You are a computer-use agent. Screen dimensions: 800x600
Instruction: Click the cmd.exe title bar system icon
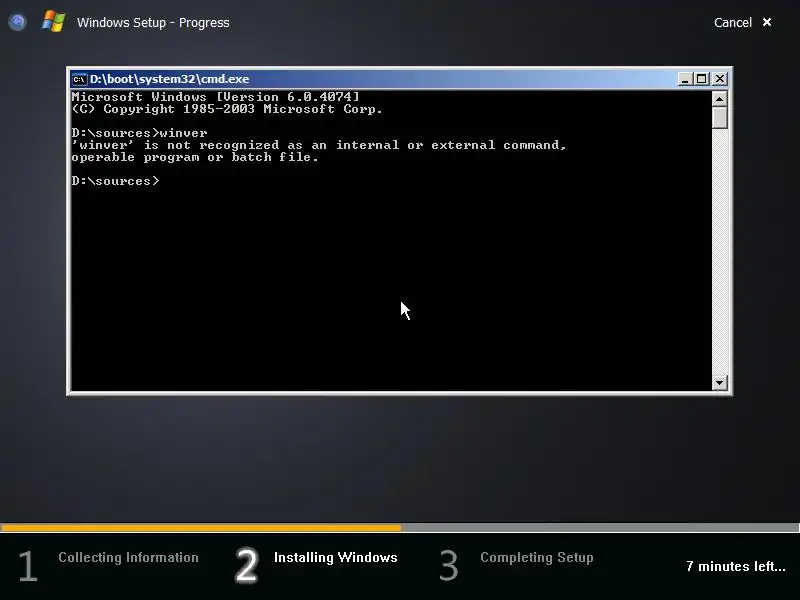(79, 79)
